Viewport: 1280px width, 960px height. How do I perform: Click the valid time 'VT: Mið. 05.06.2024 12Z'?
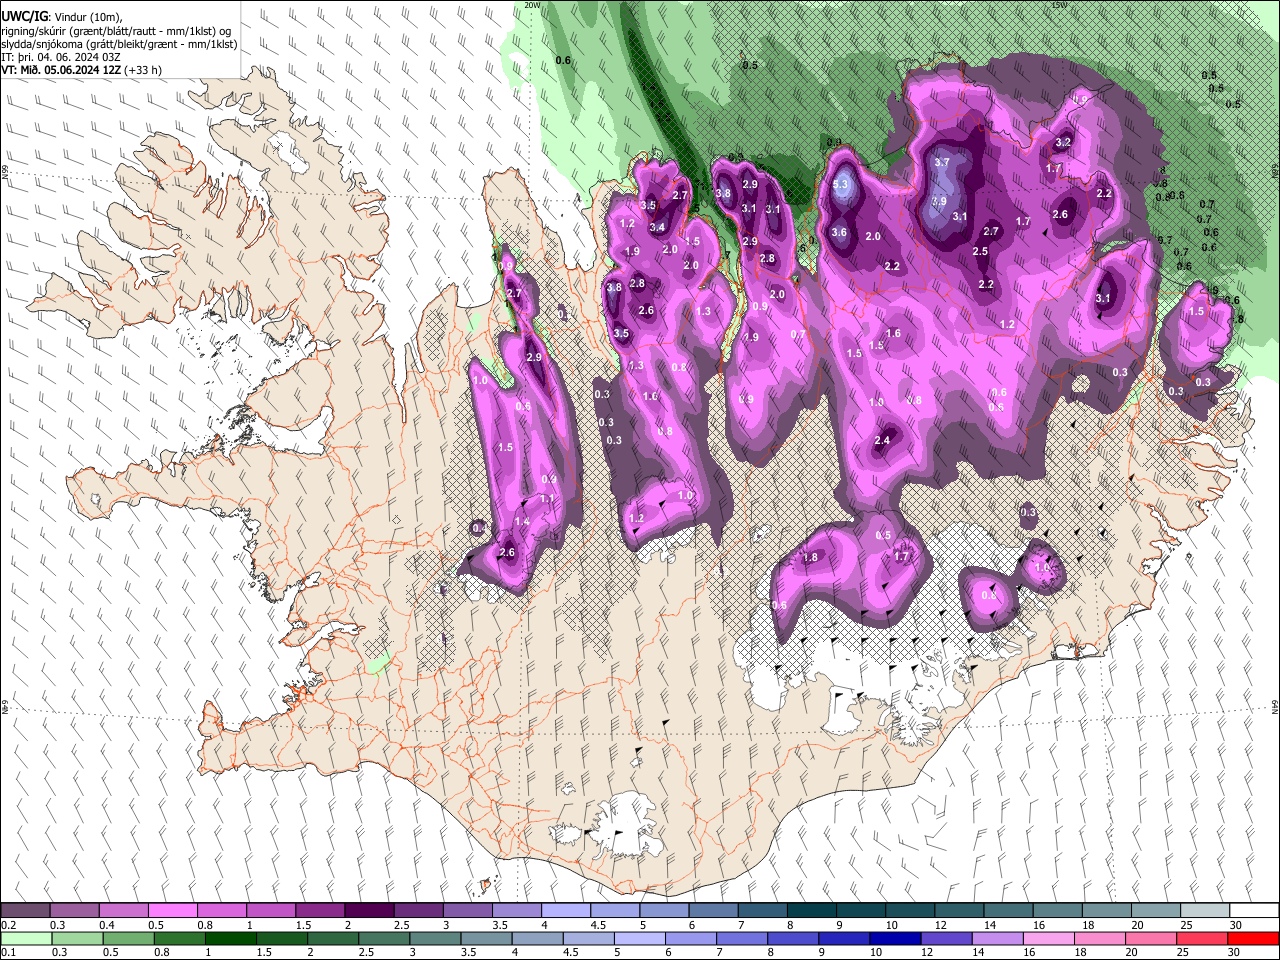tap(61, 70)
